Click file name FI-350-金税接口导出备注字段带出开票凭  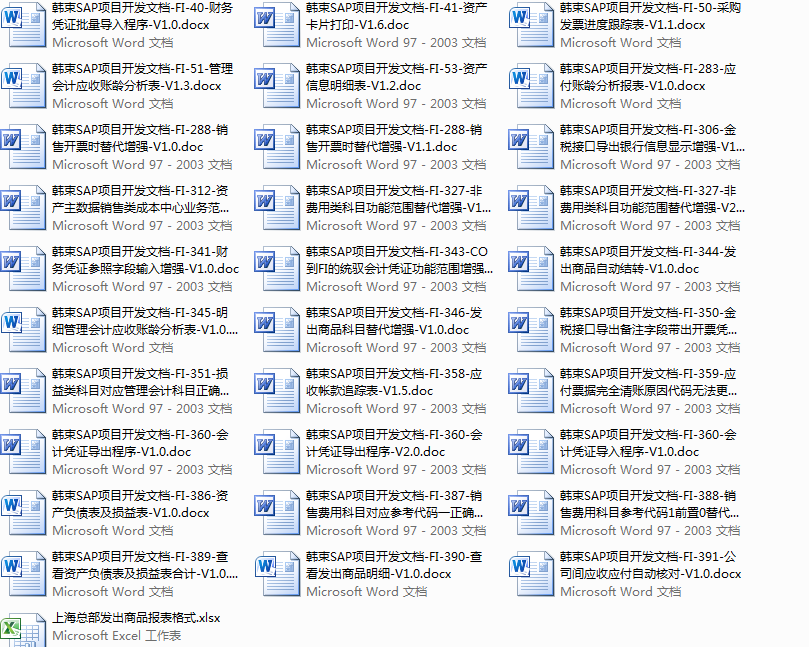coord(649,320)
